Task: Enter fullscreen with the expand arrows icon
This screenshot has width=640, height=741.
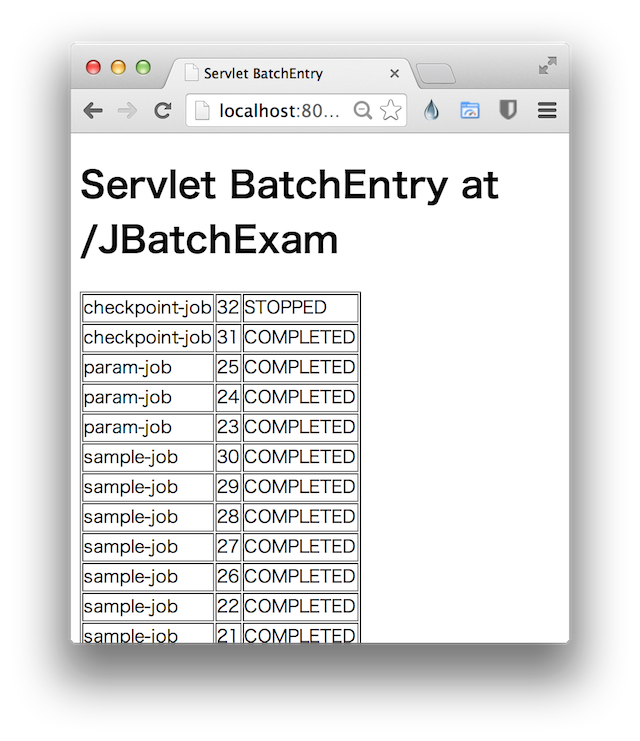Action: pyautogui.click(x=547, y=66)
